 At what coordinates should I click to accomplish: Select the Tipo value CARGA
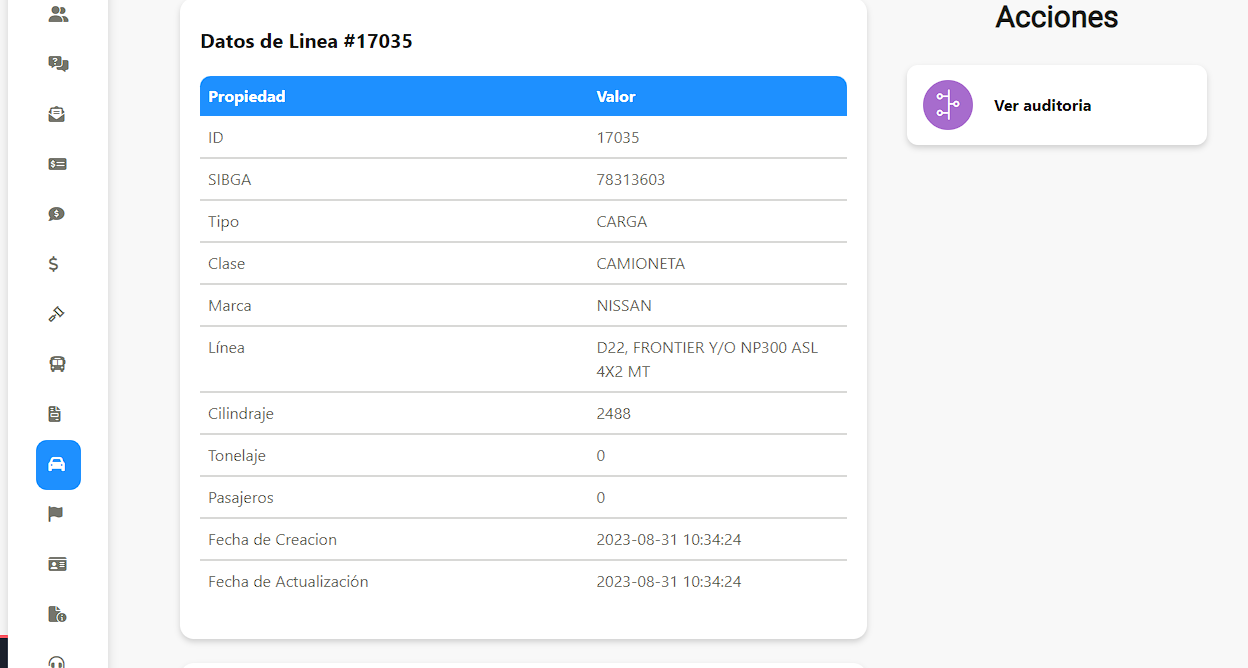[x=622, y=222]
